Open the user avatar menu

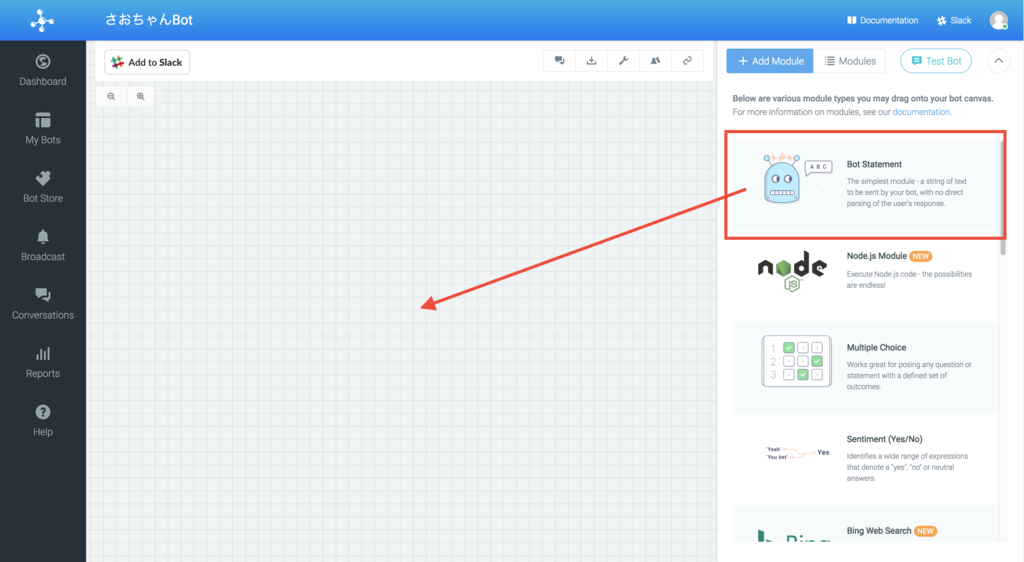pyautogui.click(x=999, y=20)
